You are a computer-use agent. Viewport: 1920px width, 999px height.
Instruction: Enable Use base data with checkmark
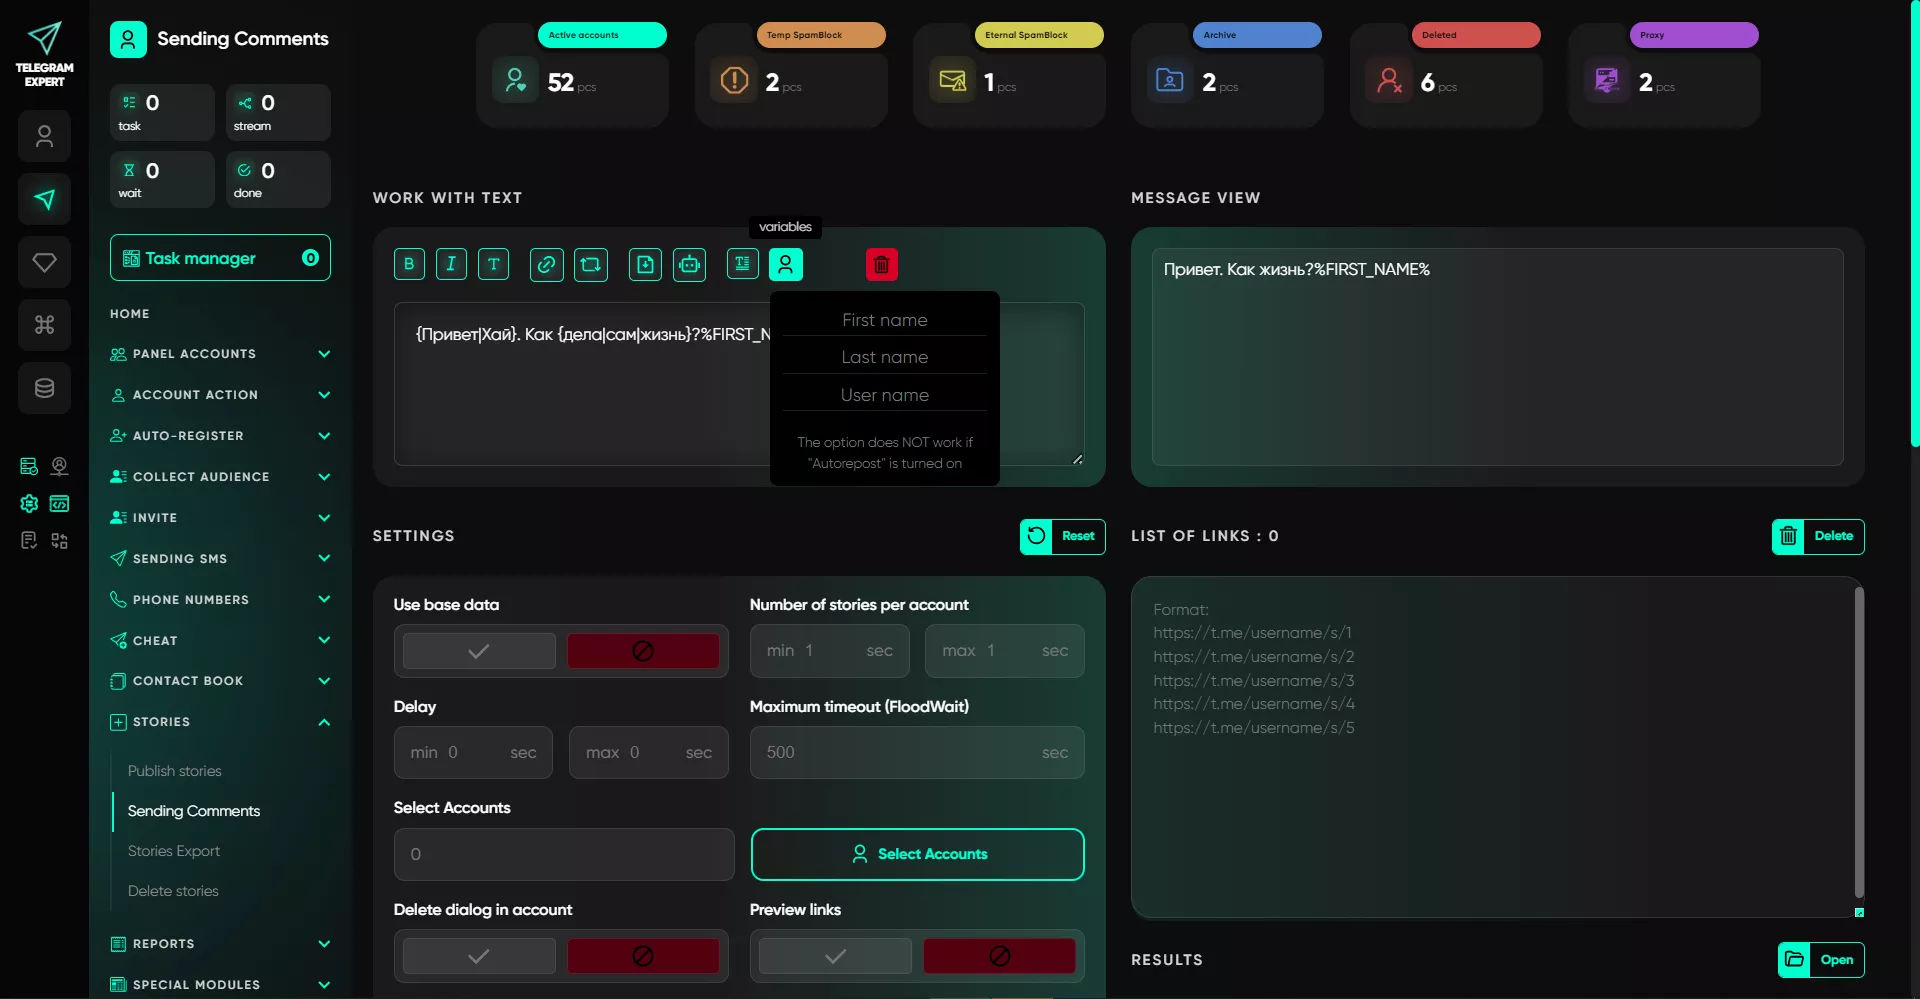tap(479, 651)
